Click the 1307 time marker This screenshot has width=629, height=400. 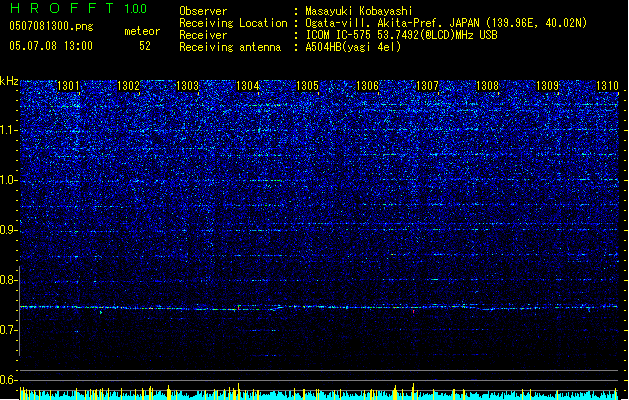[428, 86]
